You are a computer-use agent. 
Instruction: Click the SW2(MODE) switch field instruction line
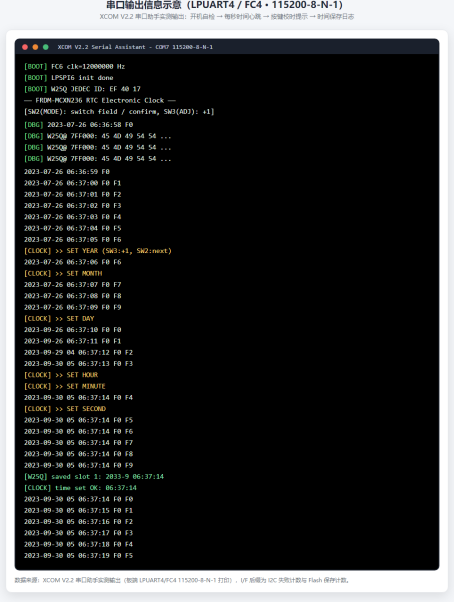[119, 112]
